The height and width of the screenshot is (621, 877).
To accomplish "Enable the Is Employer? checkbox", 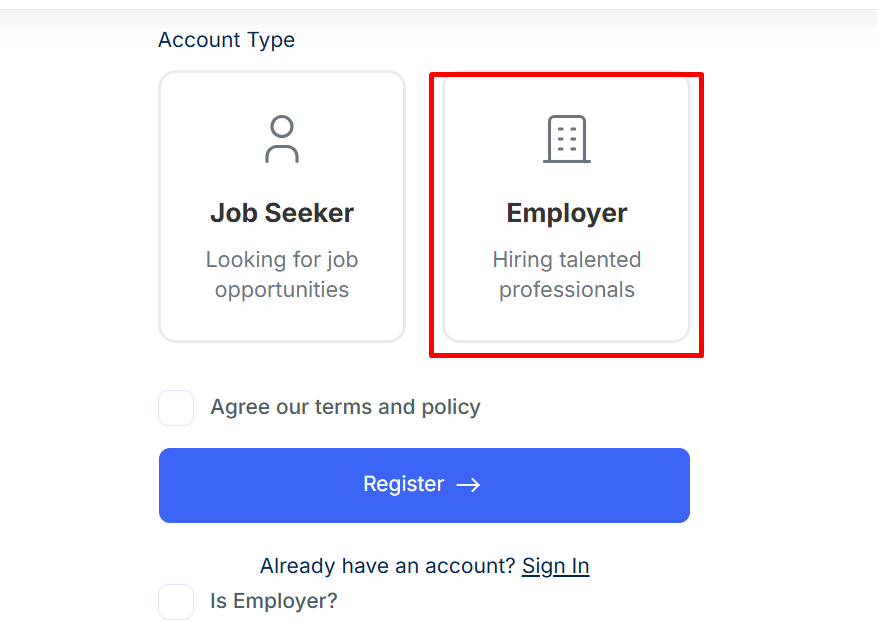I will 176,602.
